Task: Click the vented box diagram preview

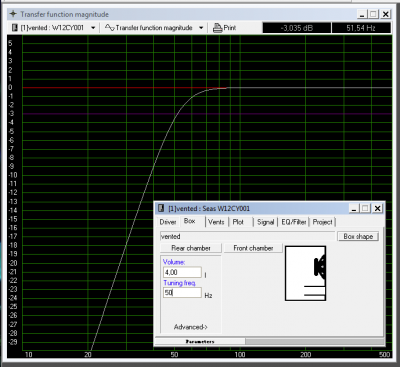Action: 305,273
